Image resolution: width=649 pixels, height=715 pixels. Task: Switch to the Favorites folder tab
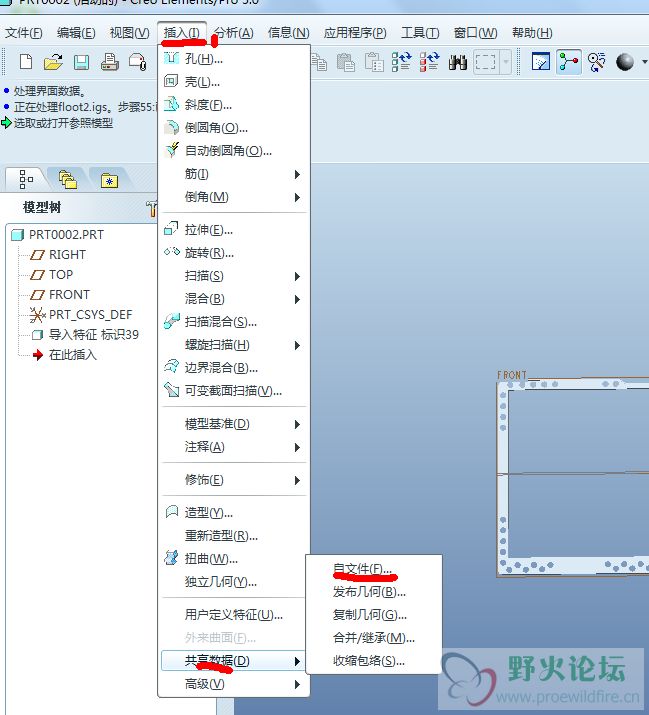tap(109, 179)
